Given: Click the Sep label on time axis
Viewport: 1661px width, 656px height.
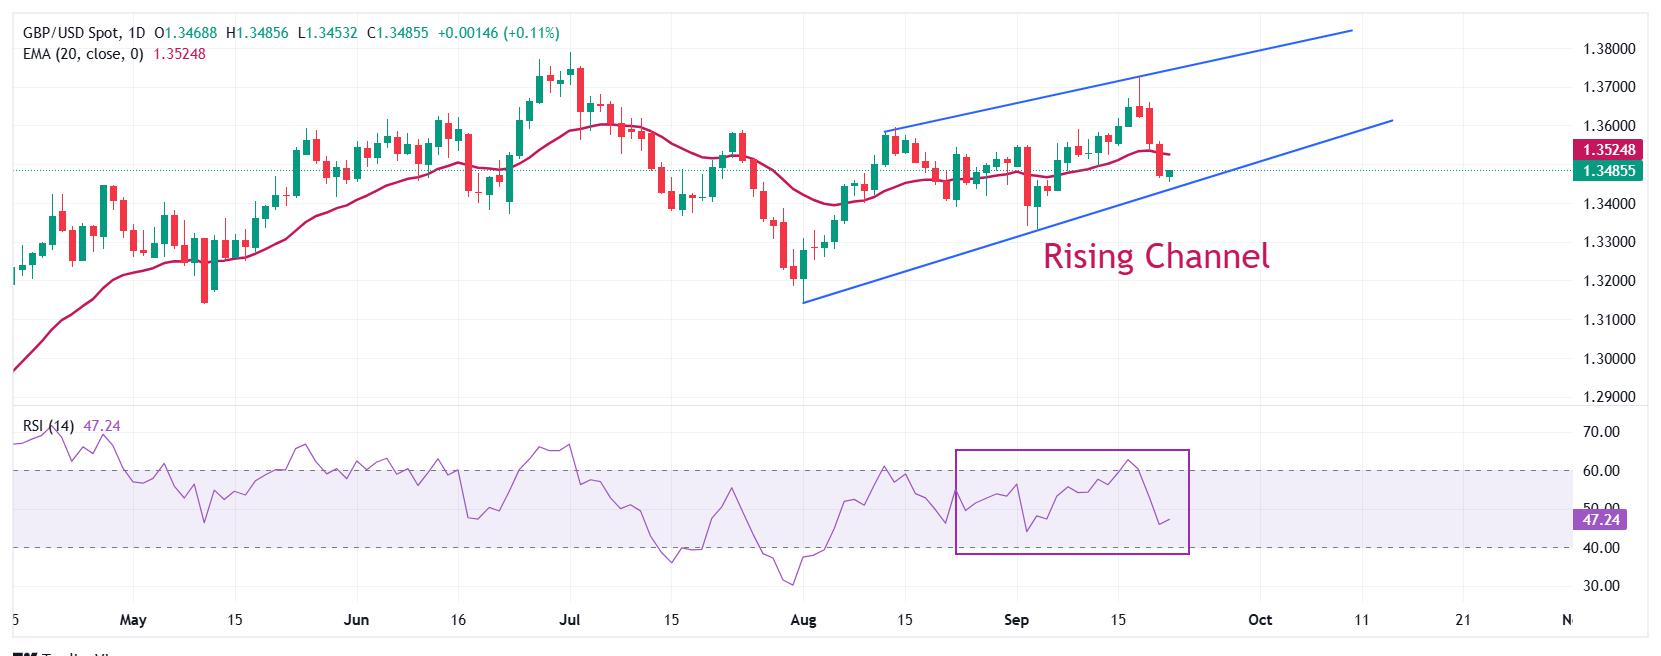Looking at the screenshot, I should point(1016,620).
